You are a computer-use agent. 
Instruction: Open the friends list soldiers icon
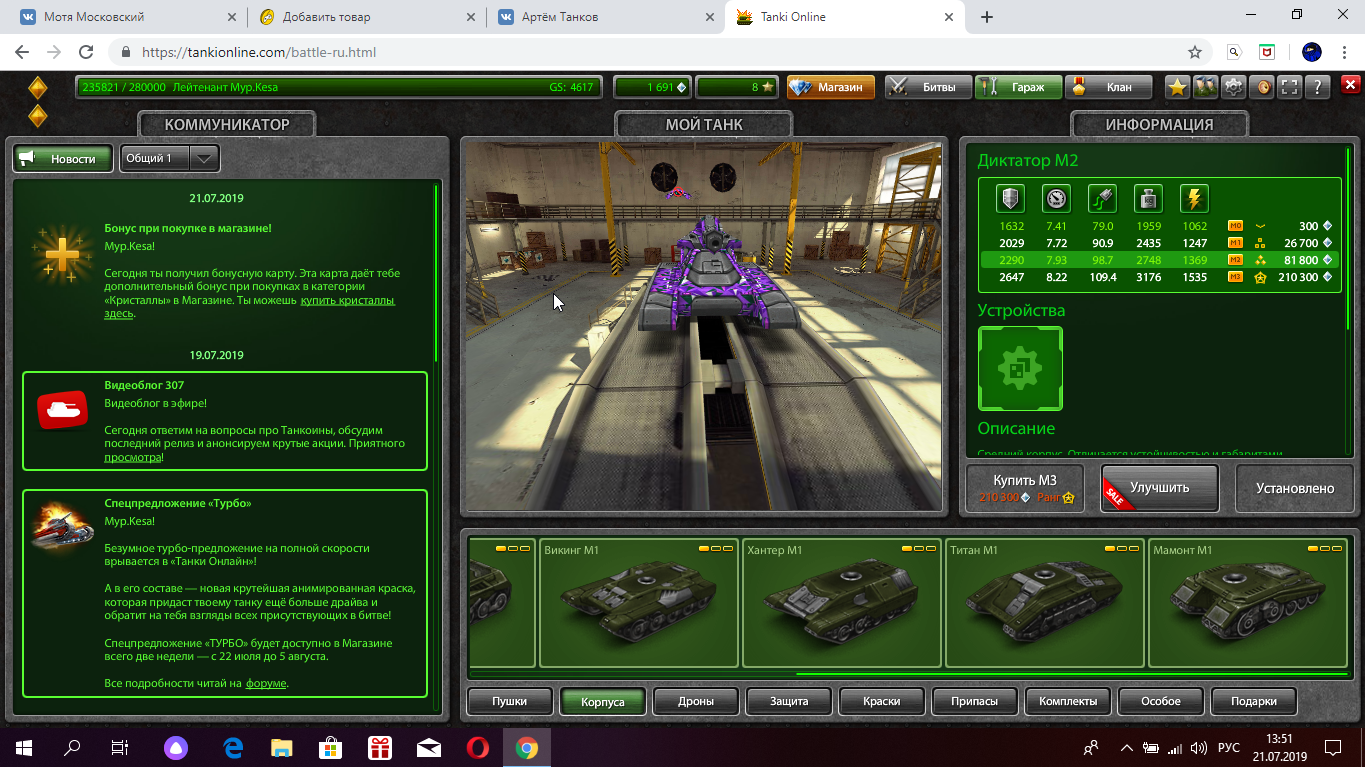[1205, 87]
